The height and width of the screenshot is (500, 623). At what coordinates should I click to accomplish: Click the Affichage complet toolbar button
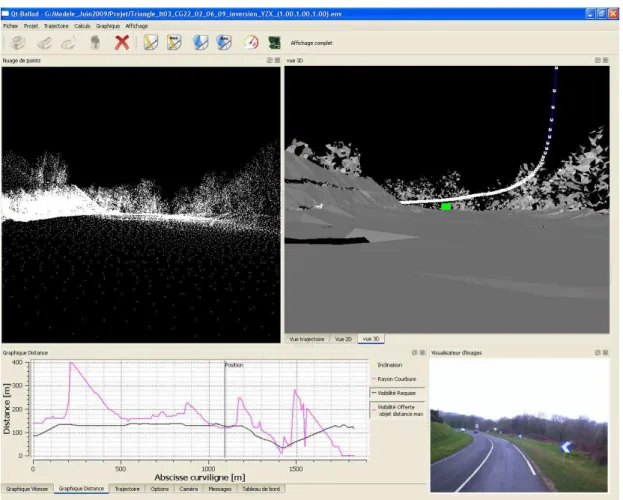[312, 43]
